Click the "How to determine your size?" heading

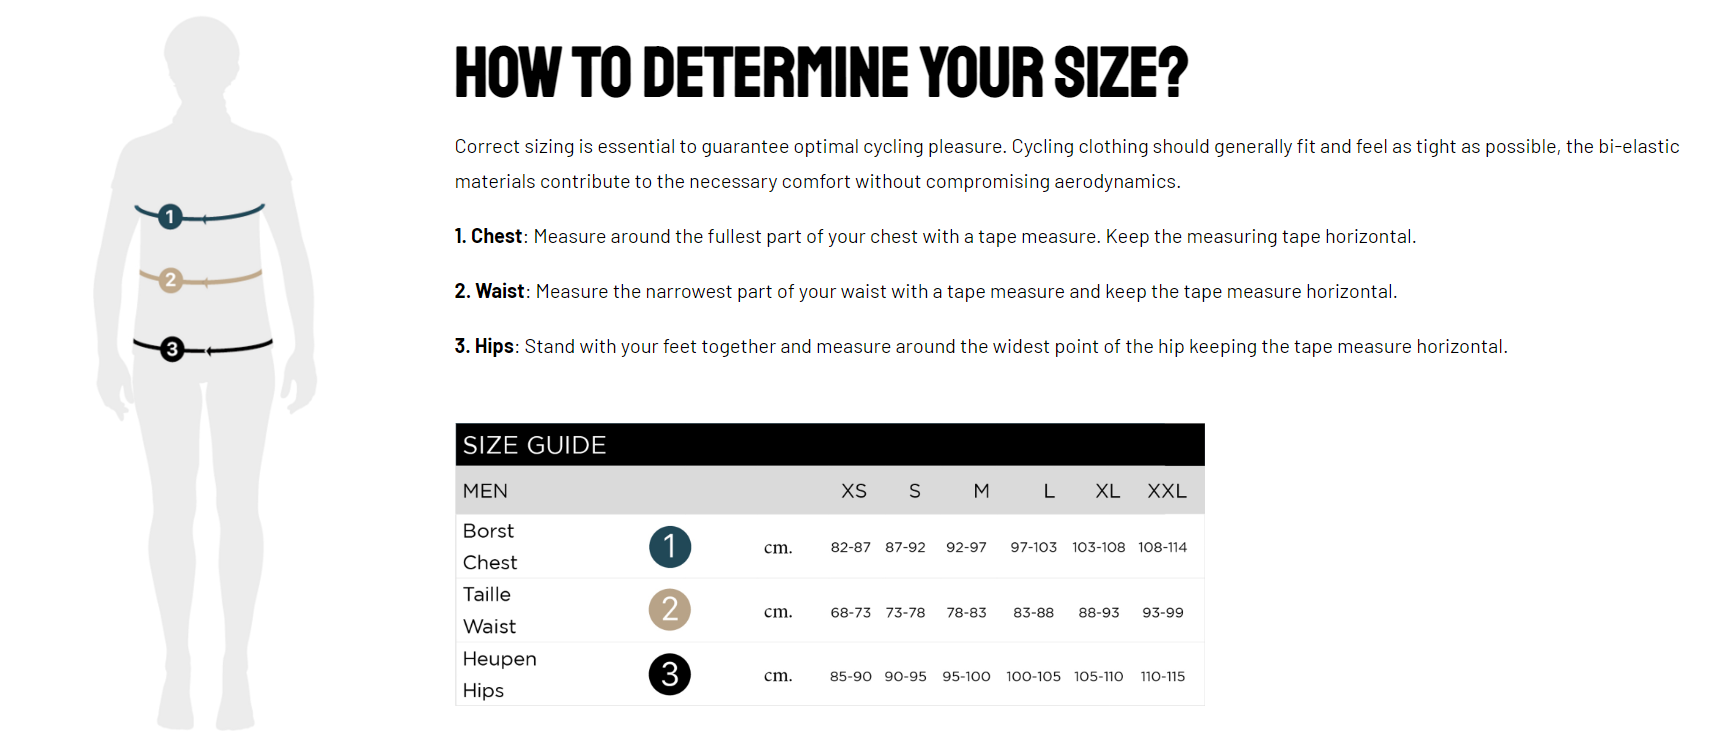click(821, 72)
